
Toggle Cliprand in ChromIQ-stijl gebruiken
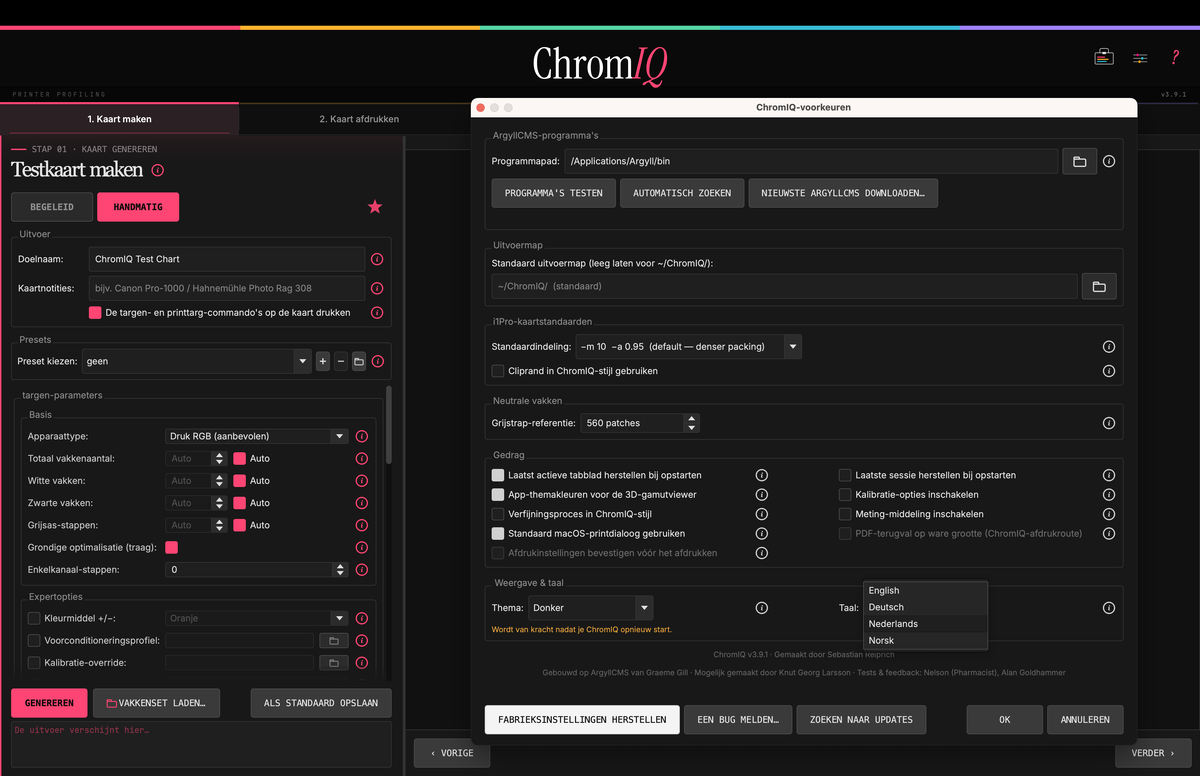point(498,371)
